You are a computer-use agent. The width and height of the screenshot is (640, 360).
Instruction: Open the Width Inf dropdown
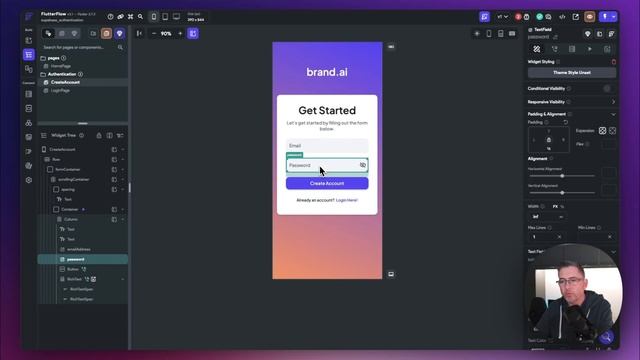(x=548, y=217)
